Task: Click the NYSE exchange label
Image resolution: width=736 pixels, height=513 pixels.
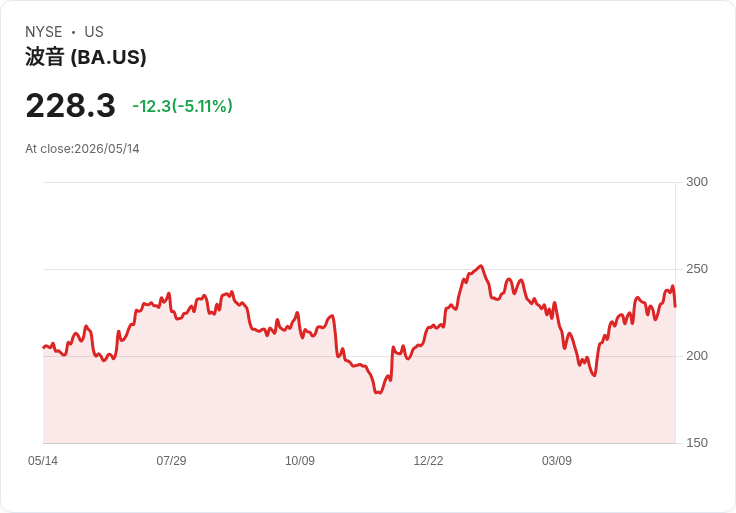Action: click(x=44, y=32)
